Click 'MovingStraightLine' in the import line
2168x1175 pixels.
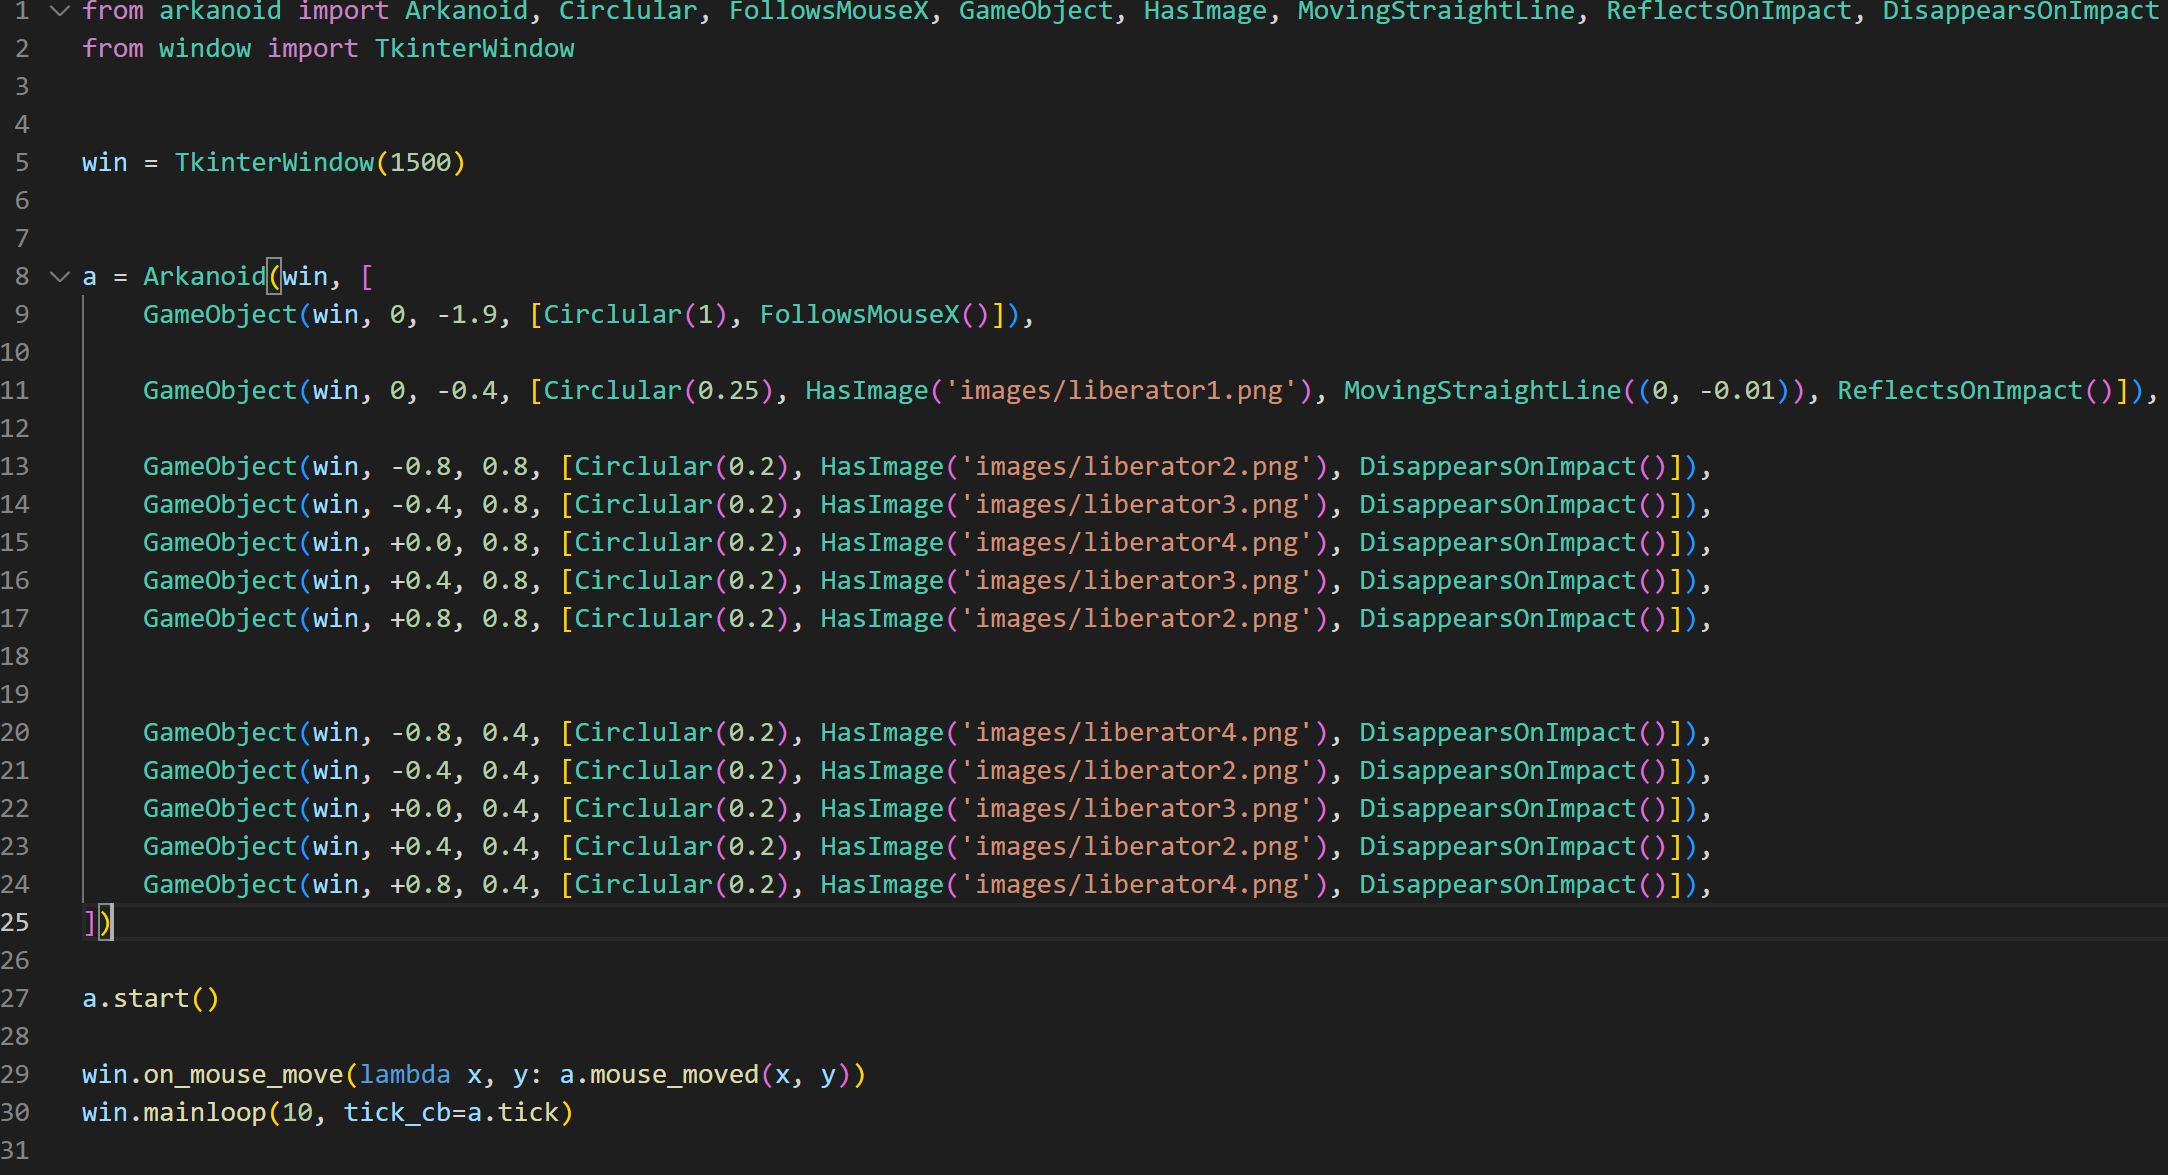(1436, 11)
